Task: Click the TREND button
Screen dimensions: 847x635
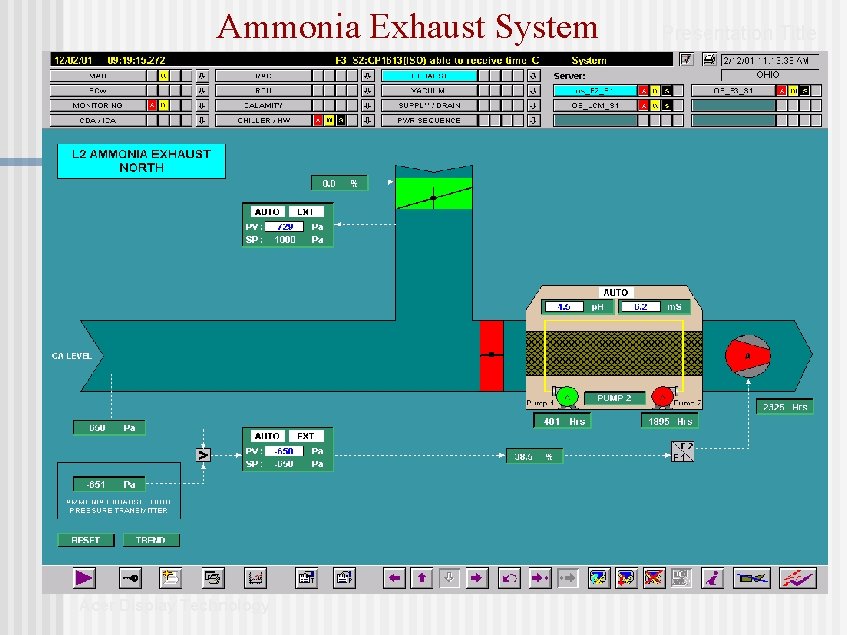Action: 151,540
